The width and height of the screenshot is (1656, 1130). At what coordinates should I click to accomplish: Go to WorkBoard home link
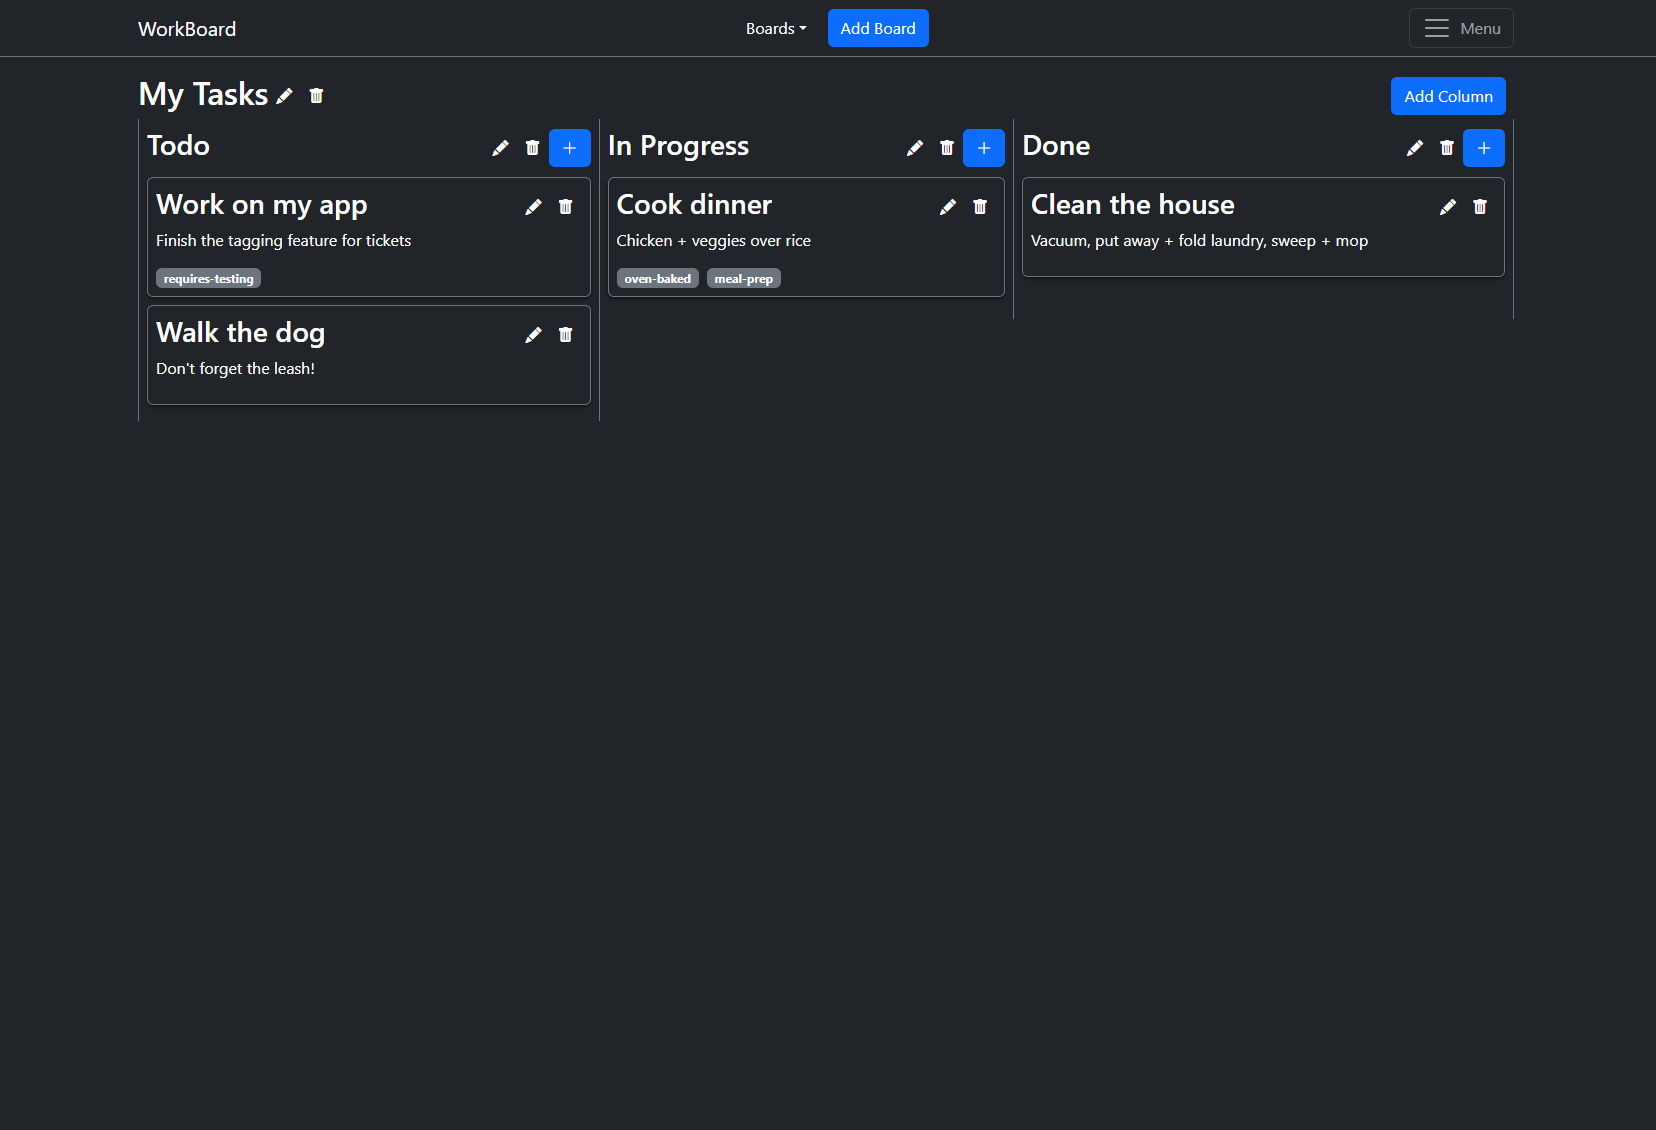pos(187,29)
